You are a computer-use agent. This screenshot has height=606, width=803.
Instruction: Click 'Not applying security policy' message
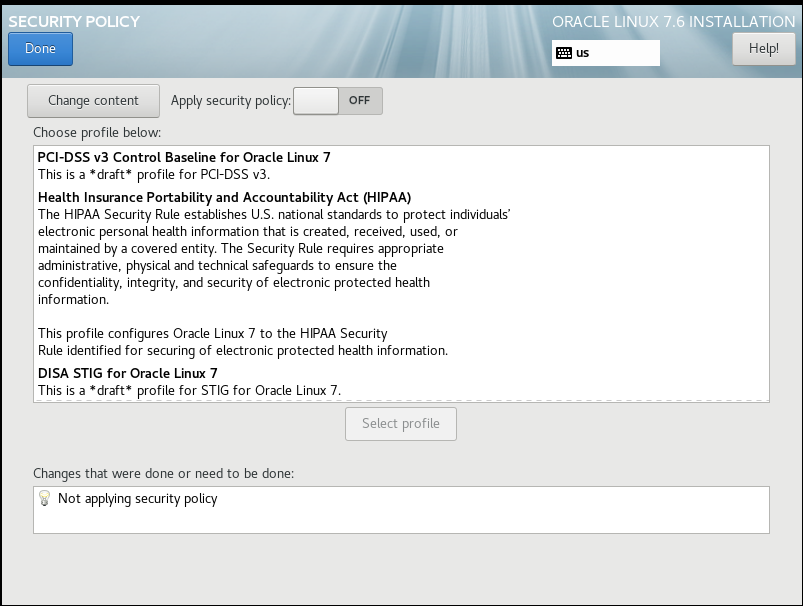pos(138,498)
